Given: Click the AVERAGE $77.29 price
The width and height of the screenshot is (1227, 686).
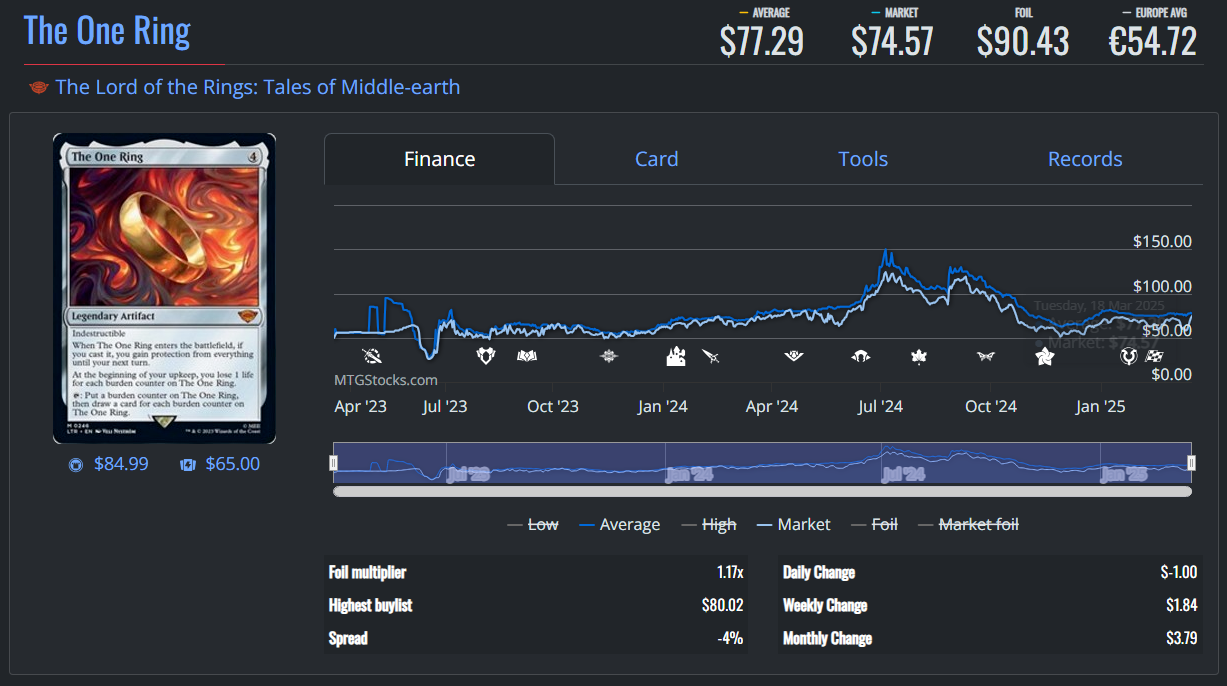Looking at the screenshot, I should click(x=762, y=40).
